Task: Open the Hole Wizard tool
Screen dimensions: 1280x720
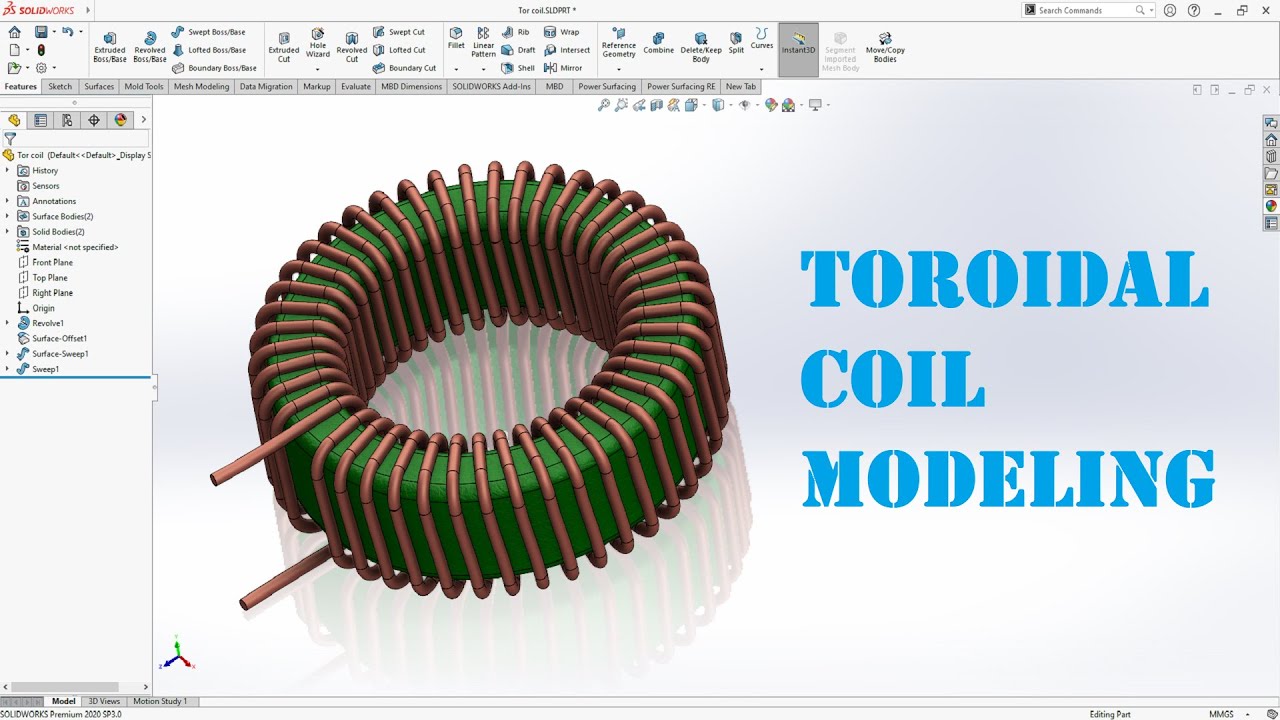Action: pyautogui.click(x=318, y=43)
